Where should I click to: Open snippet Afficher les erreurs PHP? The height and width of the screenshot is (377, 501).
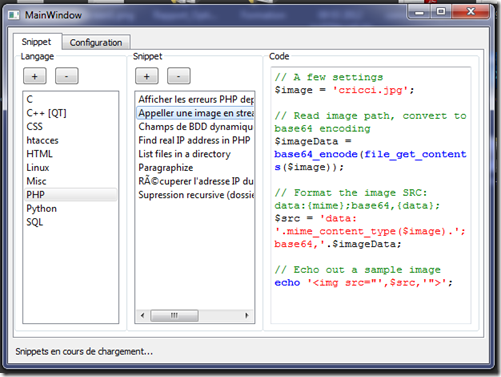(195, 99)
